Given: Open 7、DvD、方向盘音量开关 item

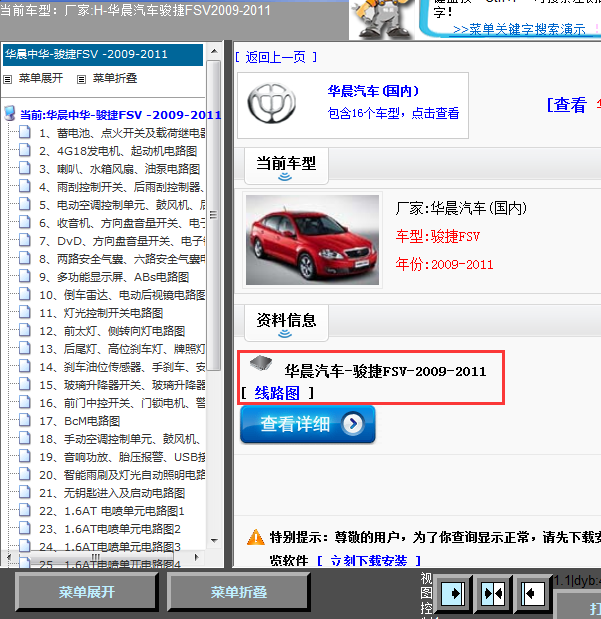Looking at the screenshot, I should [x=122, y=241].
